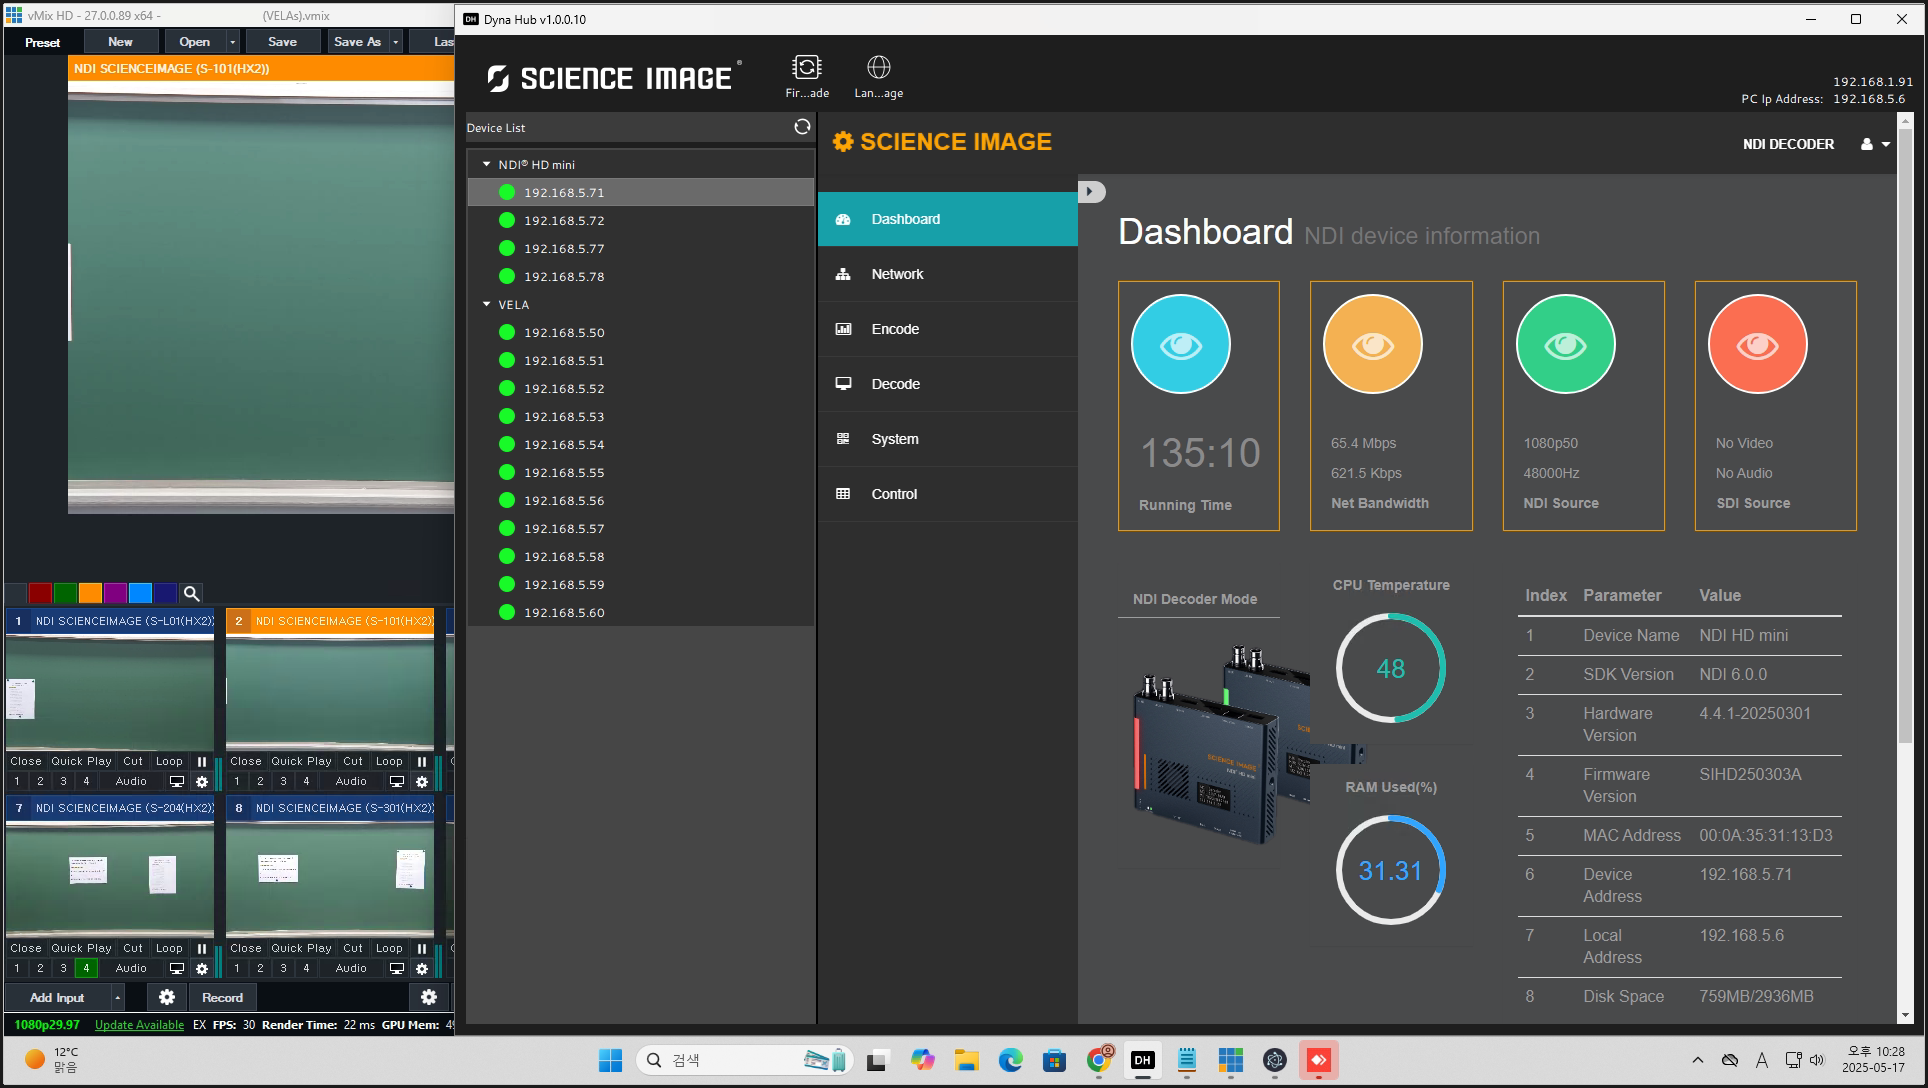The image size is (1928, 1088).
Task: Collapse the NDI HD mini device group
Action: click(x=487, y=164)
